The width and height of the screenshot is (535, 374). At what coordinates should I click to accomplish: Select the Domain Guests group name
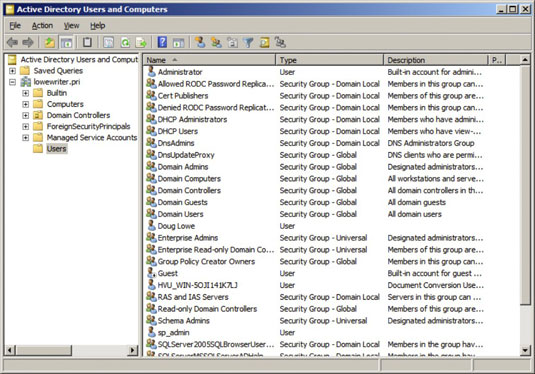point(182,202)
